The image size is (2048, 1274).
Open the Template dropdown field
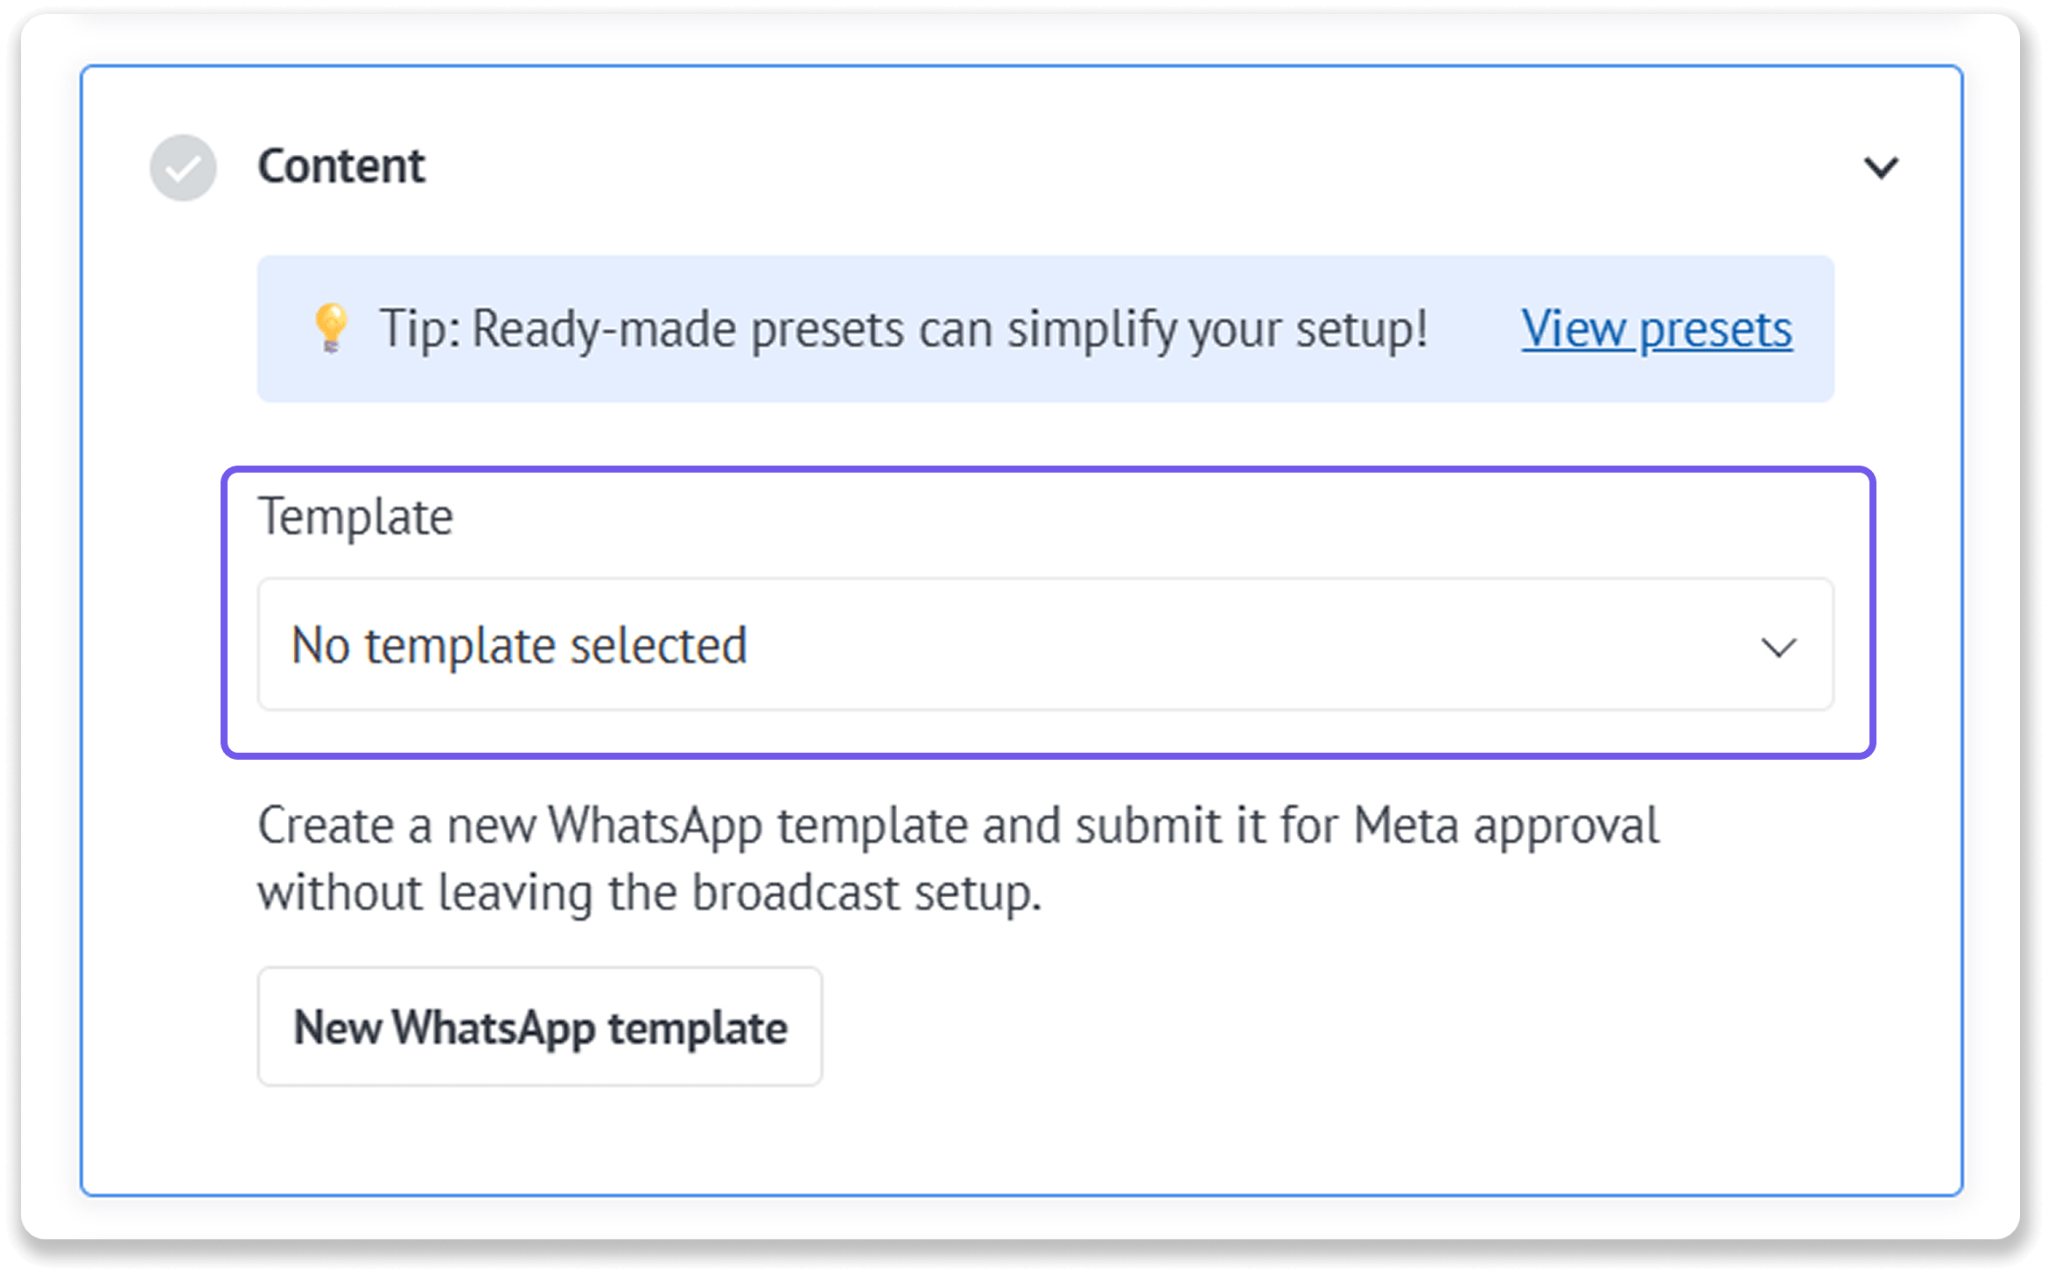tap(1045, 645)
